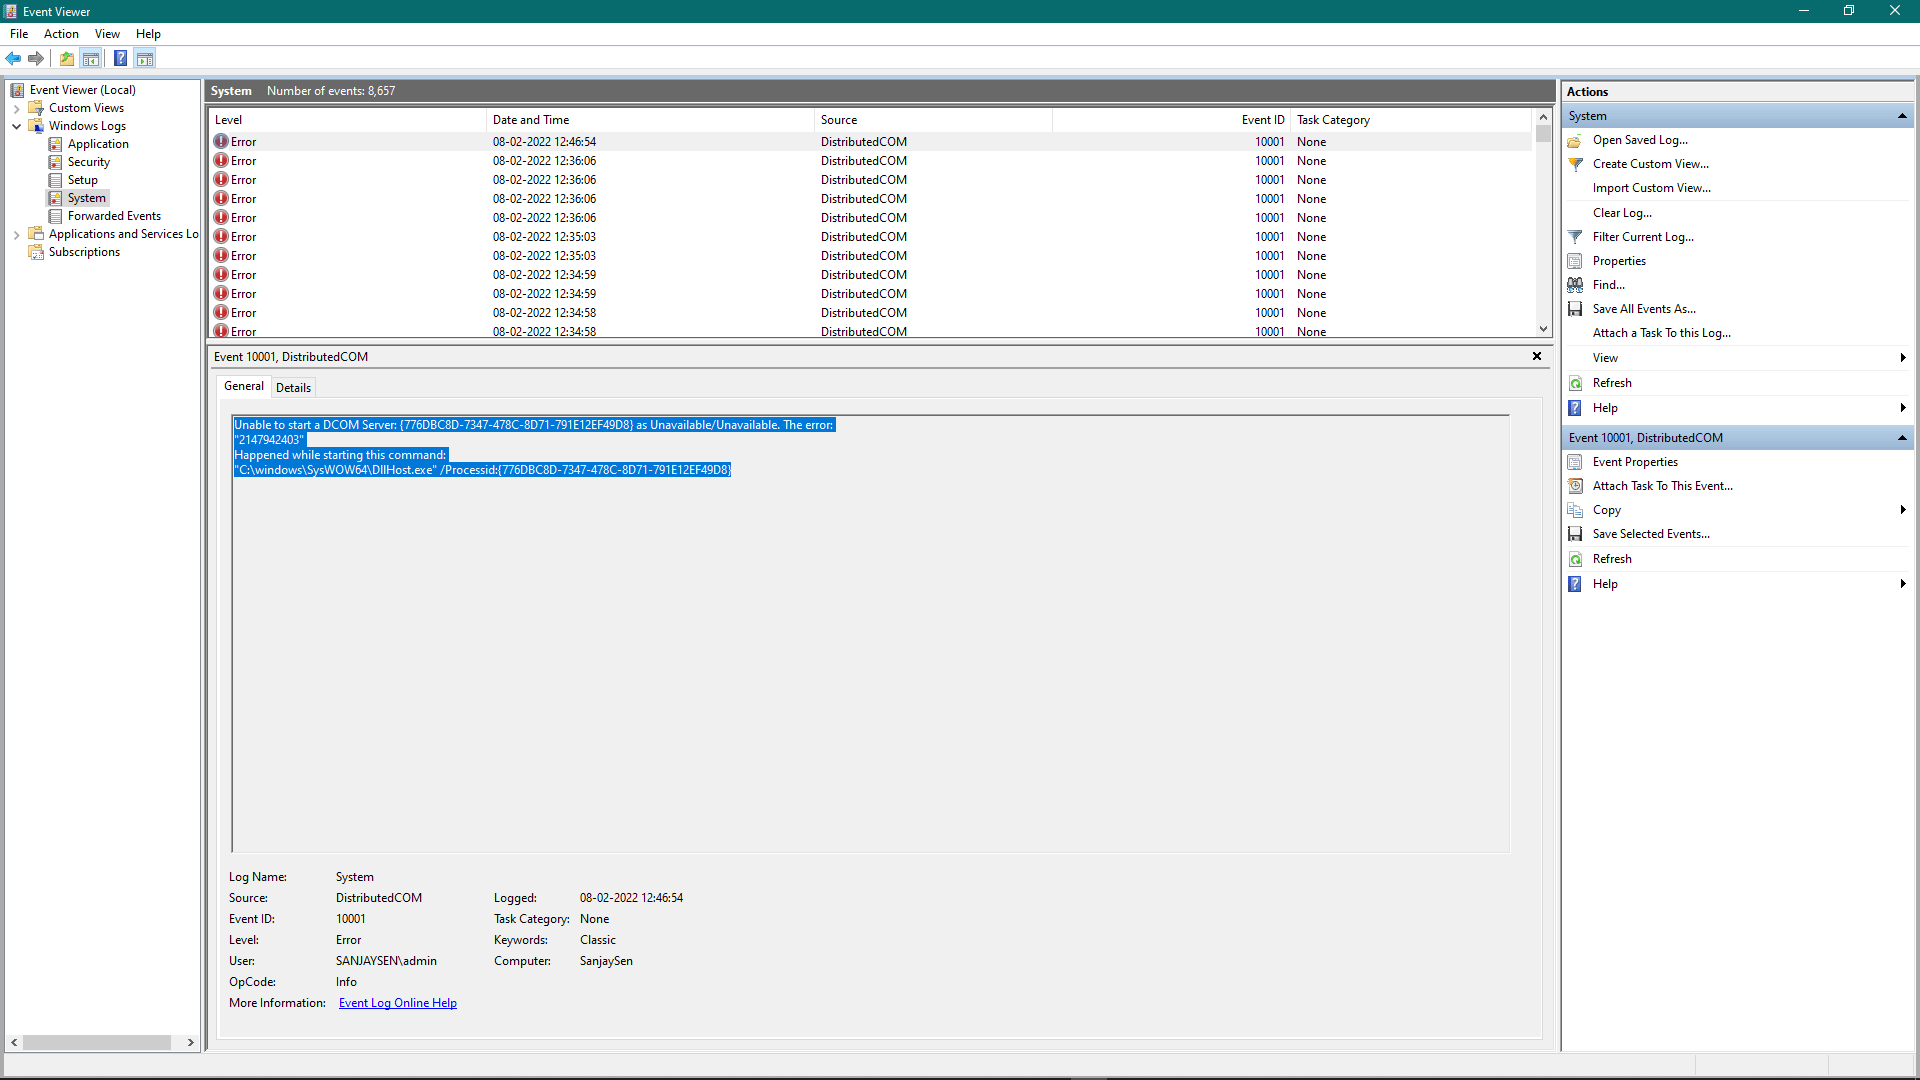Select the Applications and Services Logs item
1920x1080 pixels.
123,234
